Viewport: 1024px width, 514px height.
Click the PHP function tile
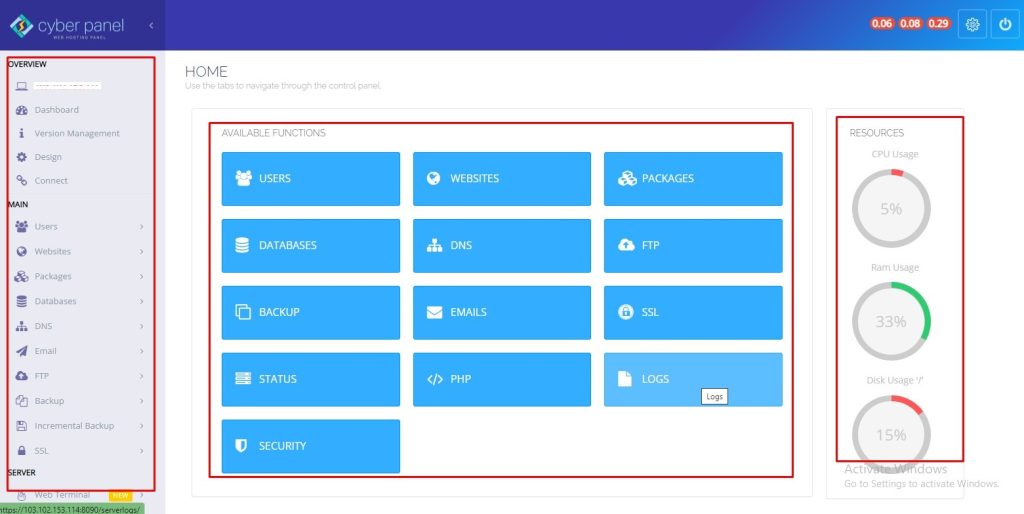(x=501, y=379)
